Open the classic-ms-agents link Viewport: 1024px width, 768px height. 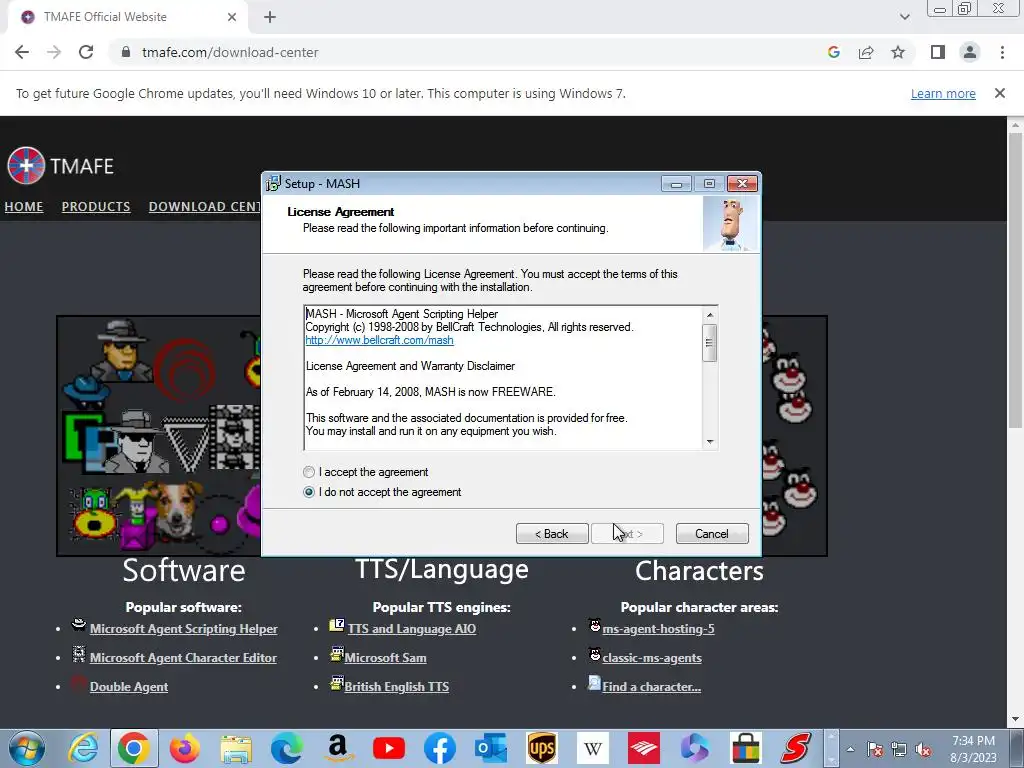click(x=652, y=658)
